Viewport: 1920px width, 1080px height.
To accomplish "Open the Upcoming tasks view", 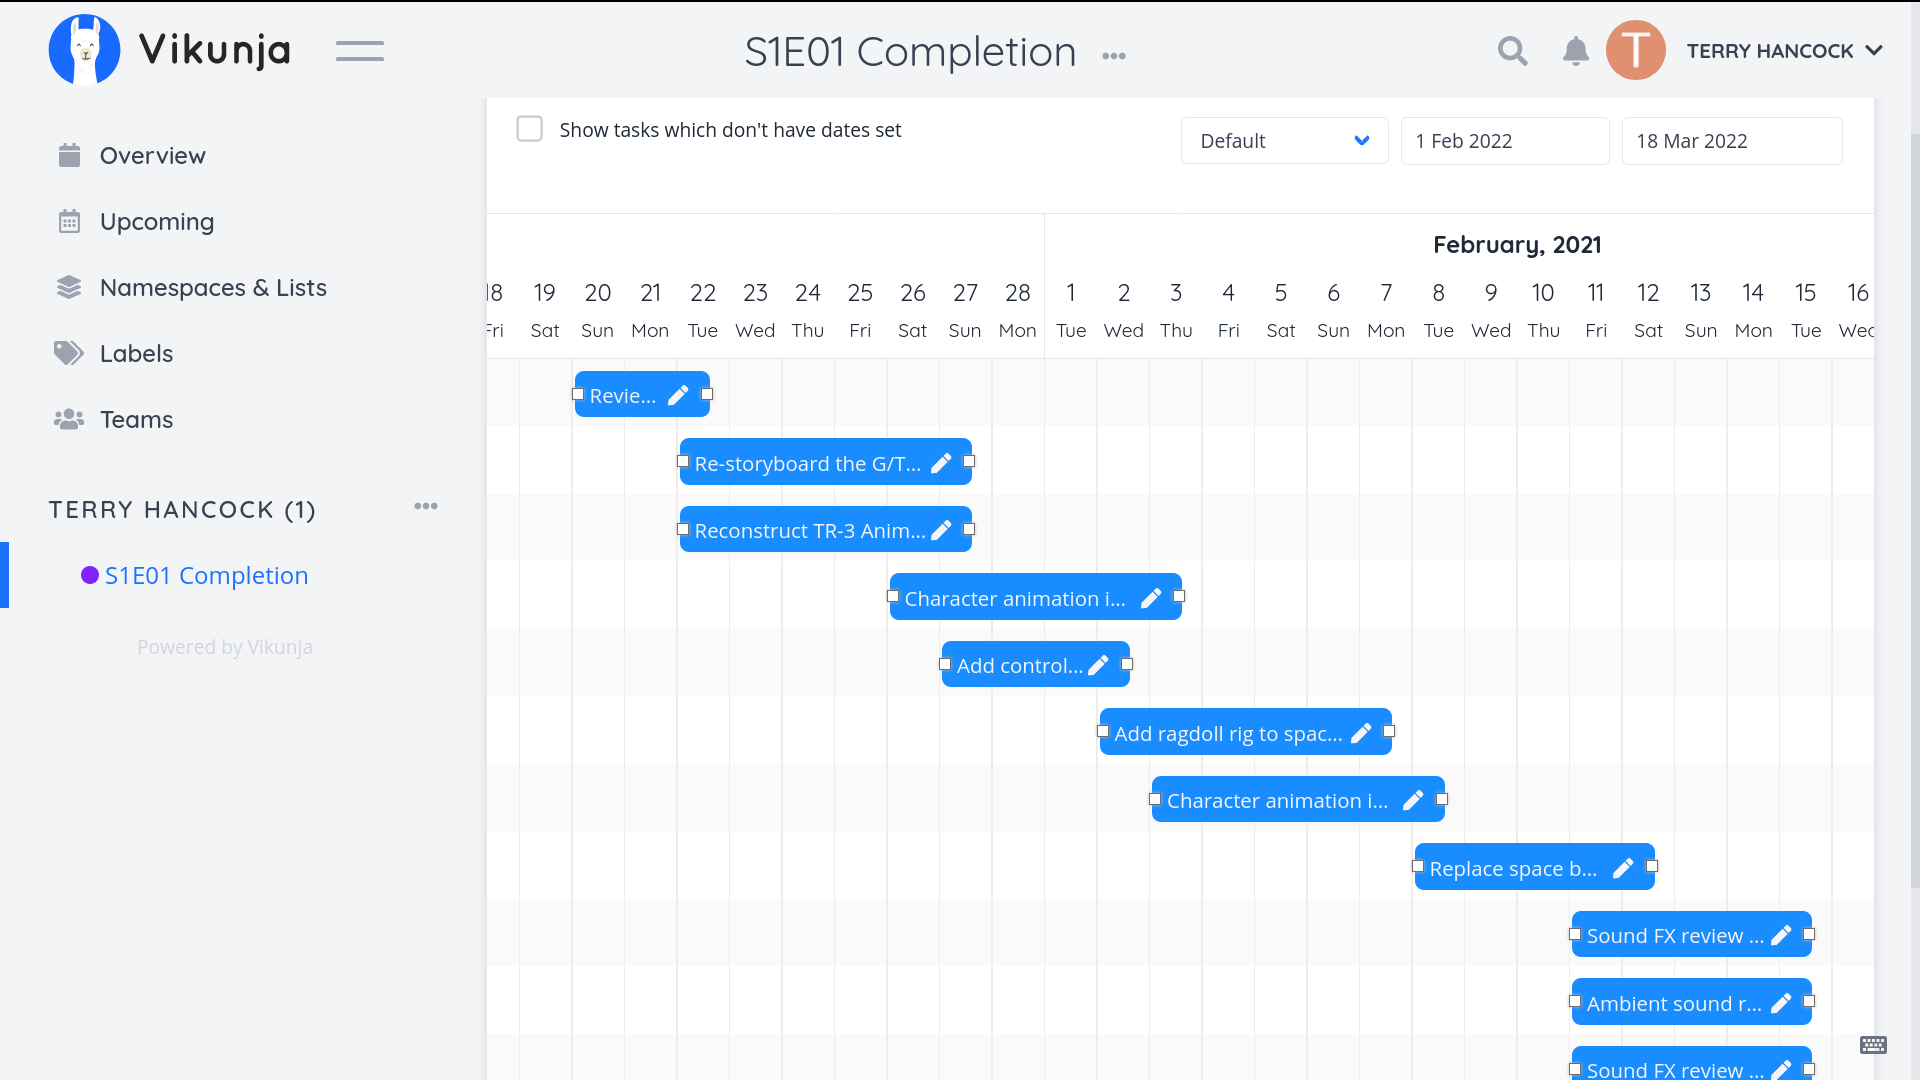I will (x=157, y=222).
